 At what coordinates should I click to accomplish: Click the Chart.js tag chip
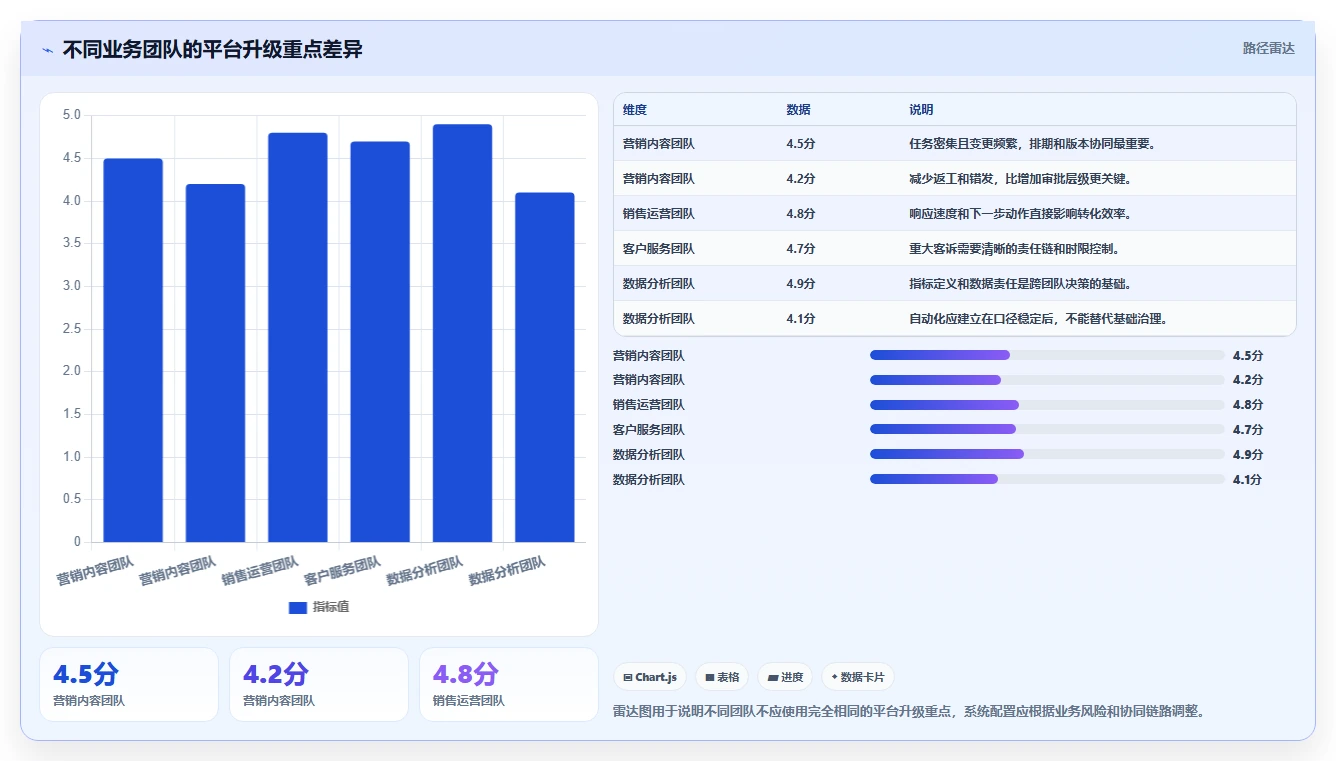point(650,677)
